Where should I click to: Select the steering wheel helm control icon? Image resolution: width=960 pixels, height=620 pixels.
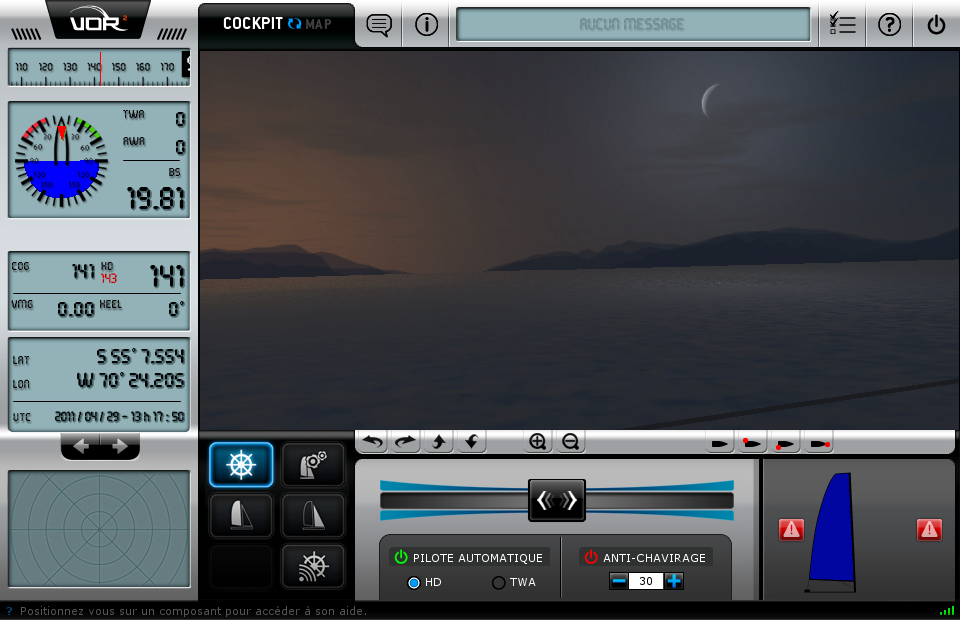click(x=241, y=465)
